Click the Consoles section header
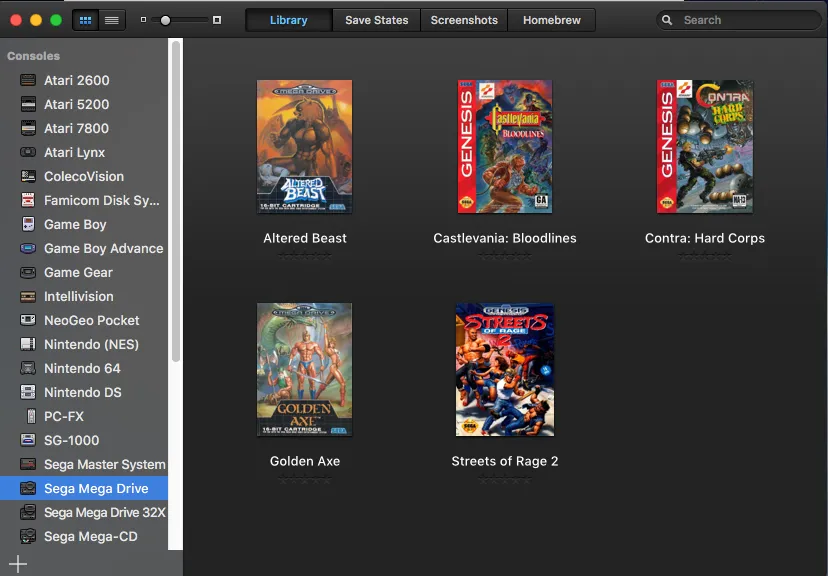 pos(33,56)
